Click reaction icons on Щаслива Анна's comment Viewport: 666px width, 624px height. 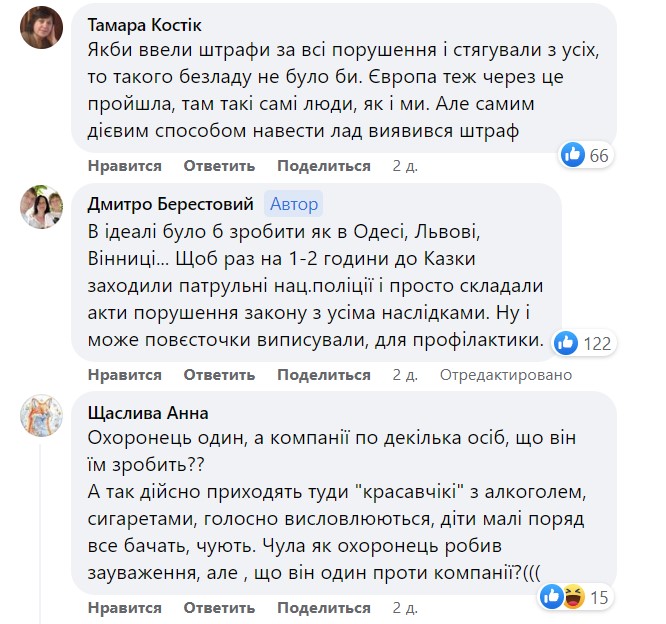(x=563, y=597)
